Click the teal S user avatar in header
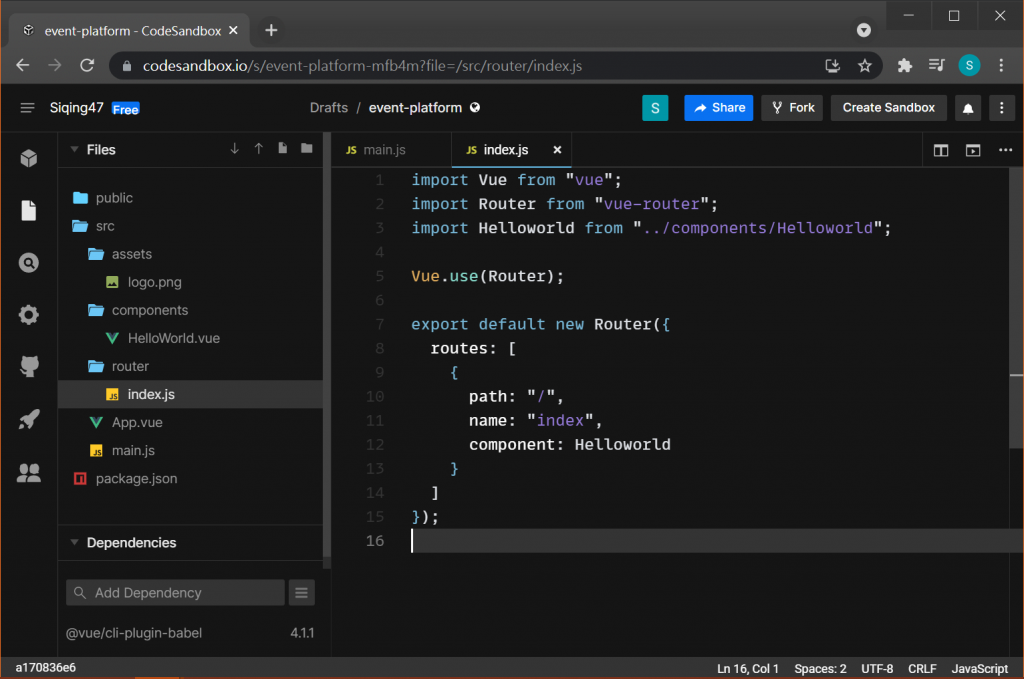 (655, 108)
